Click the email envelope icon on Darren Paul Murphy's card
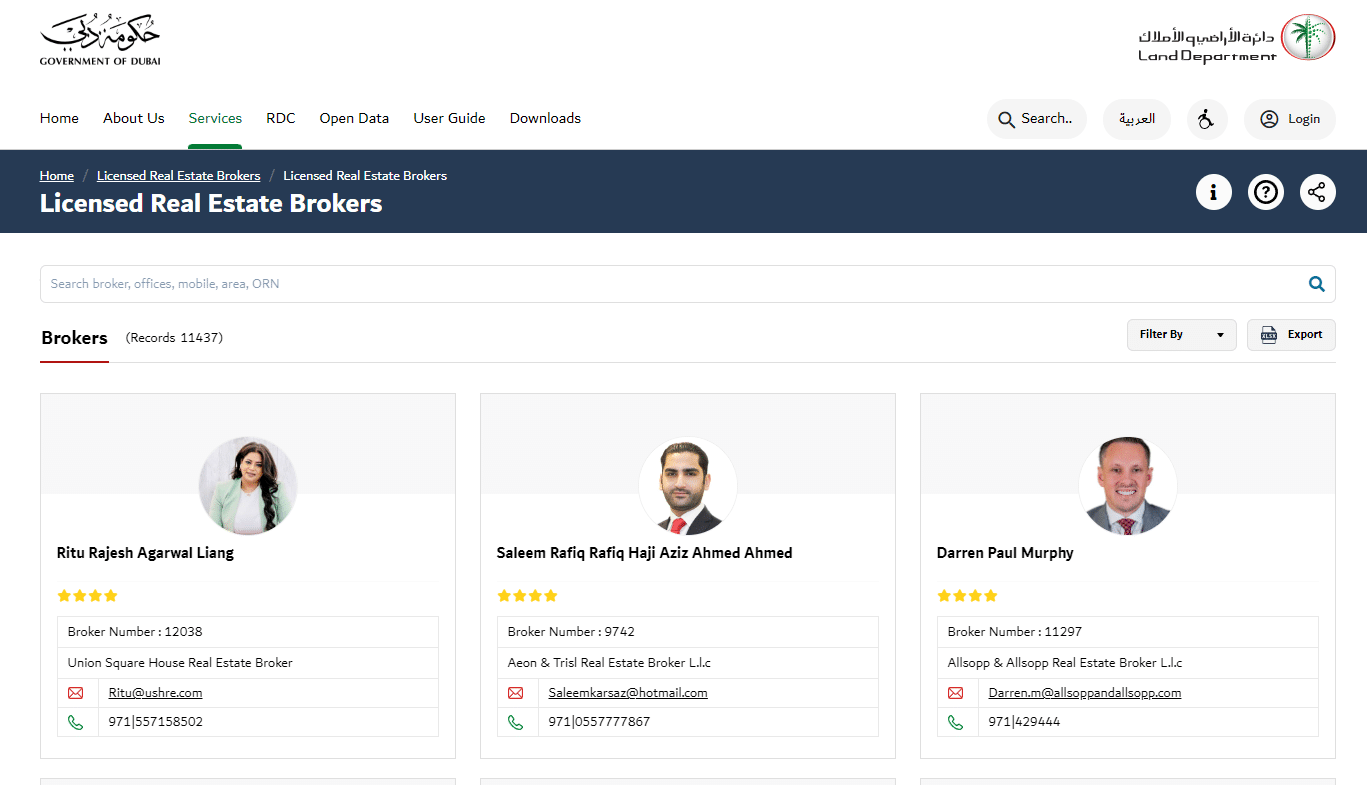The height and width of the screenshot is (785, 1367). [955, 692]
